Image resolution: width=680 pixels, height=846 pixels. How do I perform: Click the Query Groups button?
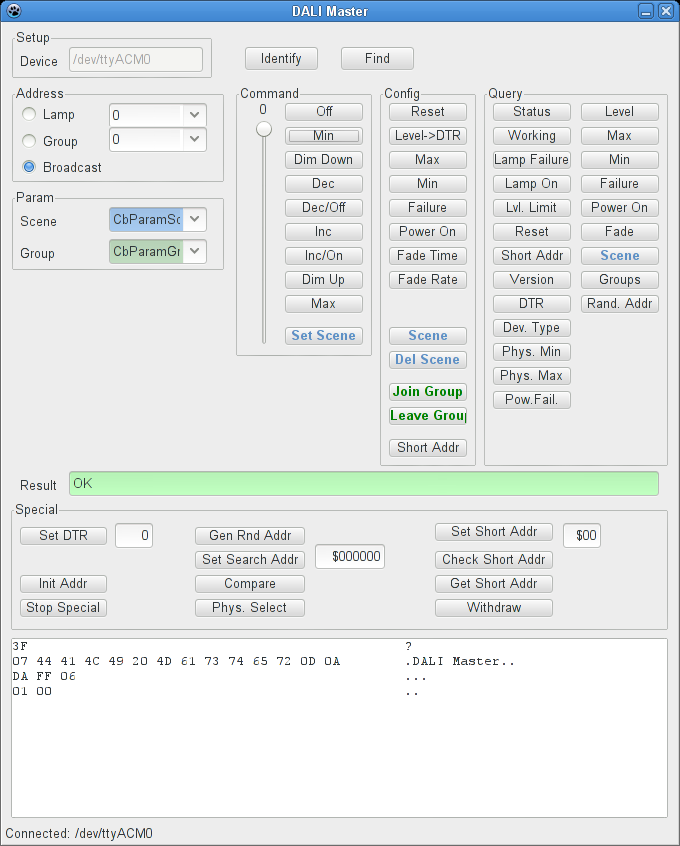click(x=620, y=279)
